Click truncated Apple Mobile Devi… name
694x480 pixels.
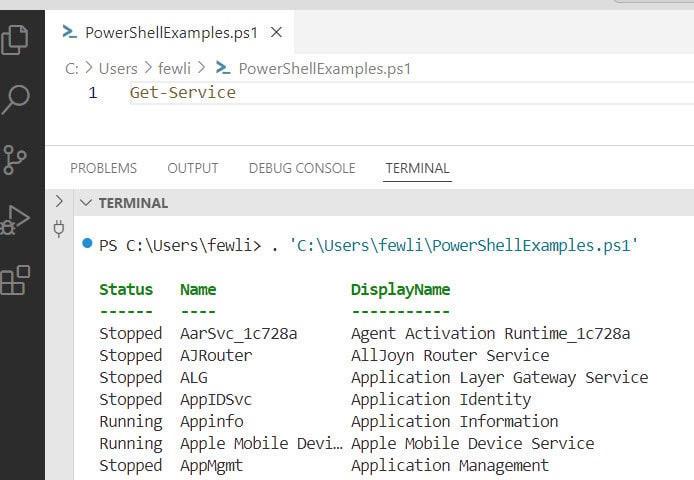261,443
